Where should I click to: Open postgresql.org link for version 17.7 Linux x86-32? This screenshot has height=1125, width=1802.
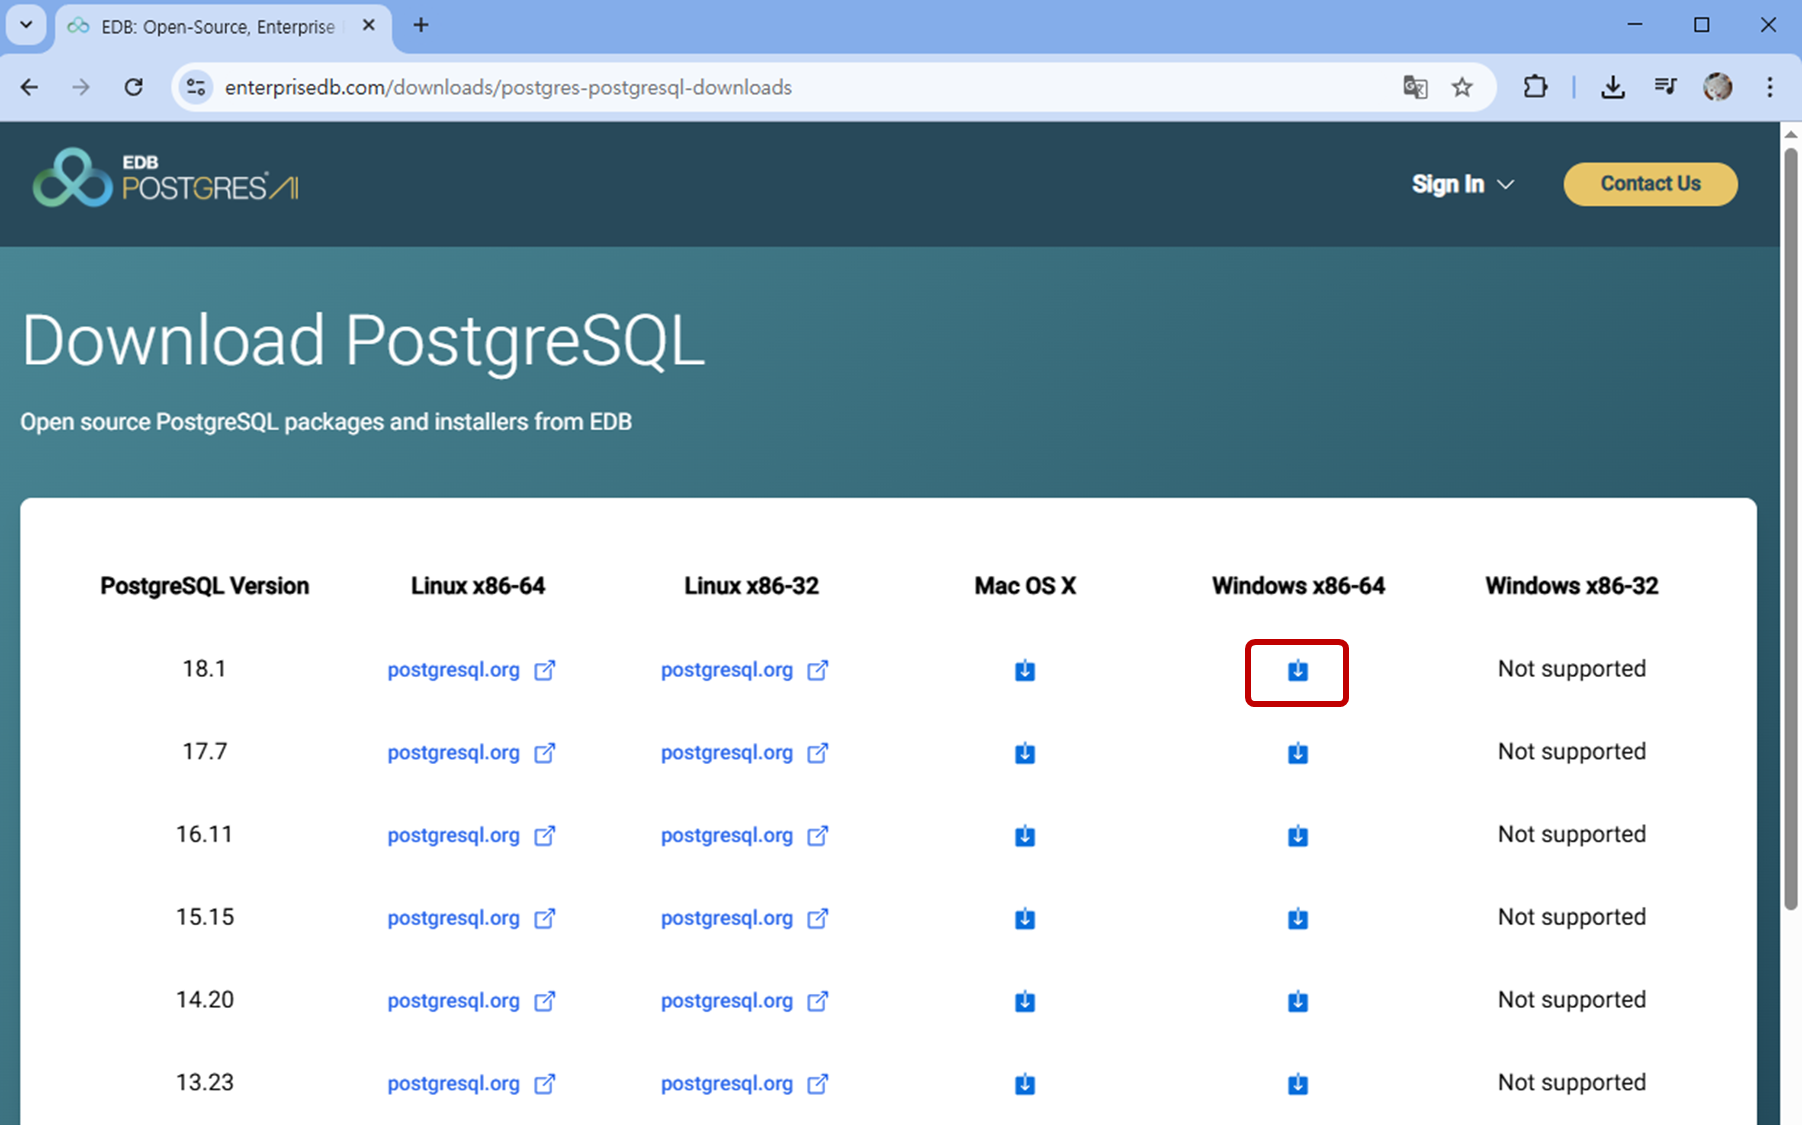coord(726,753)
